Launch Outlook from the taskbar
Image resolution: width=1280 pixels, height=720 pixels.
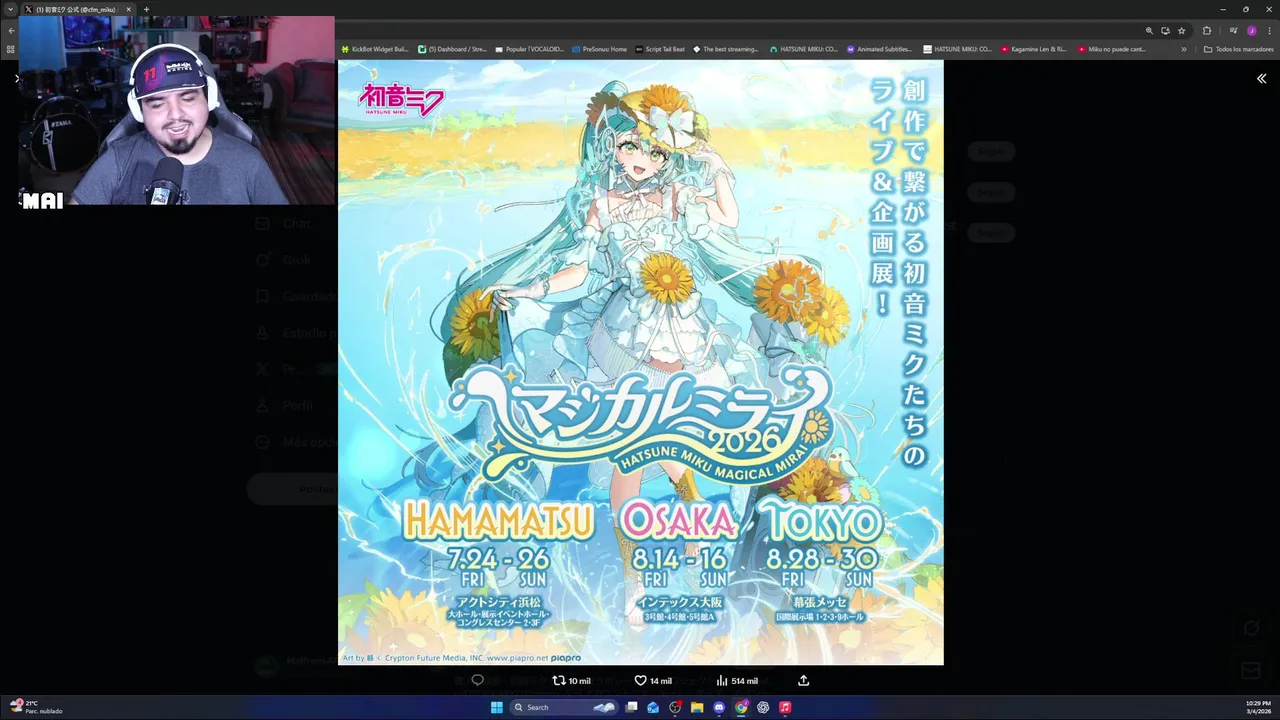point(653,707)
